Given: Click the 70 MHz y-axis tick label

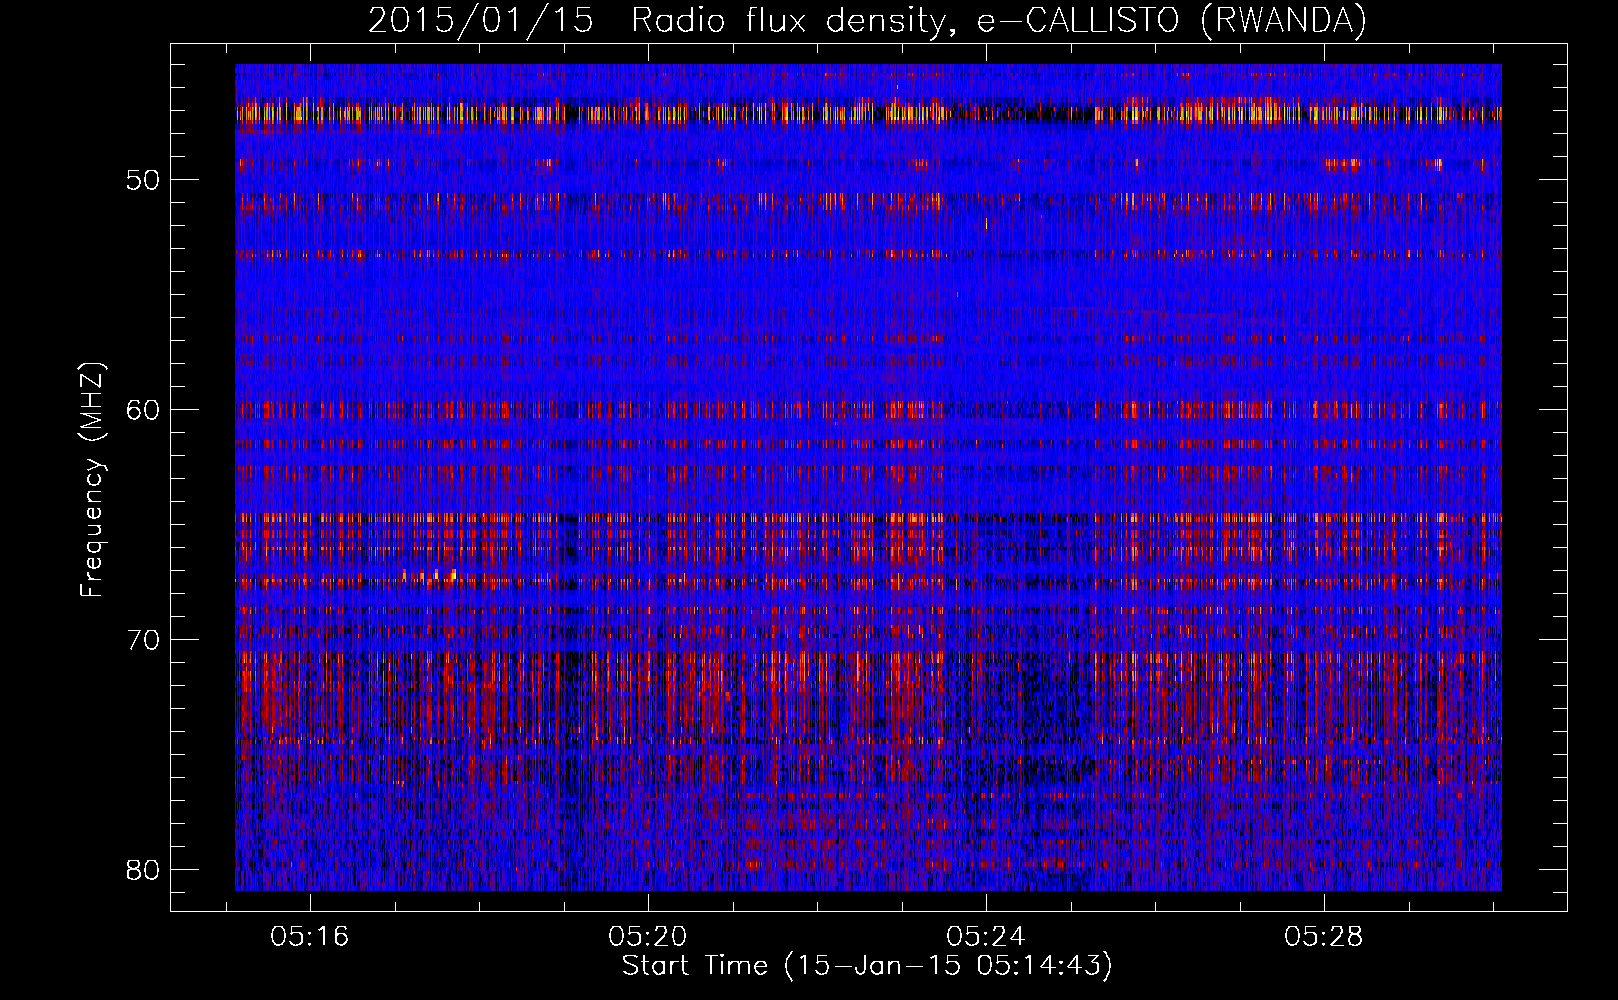Looking at the screenshot, I should point(143,640).
